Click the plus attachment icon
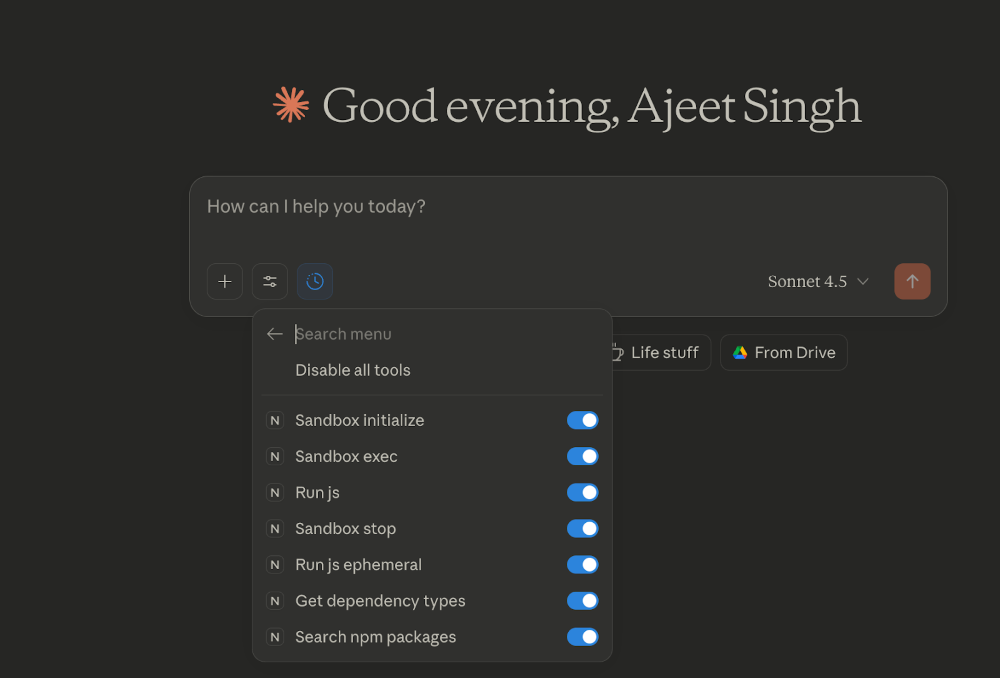The image size is (1000, 678). (225, 282)
